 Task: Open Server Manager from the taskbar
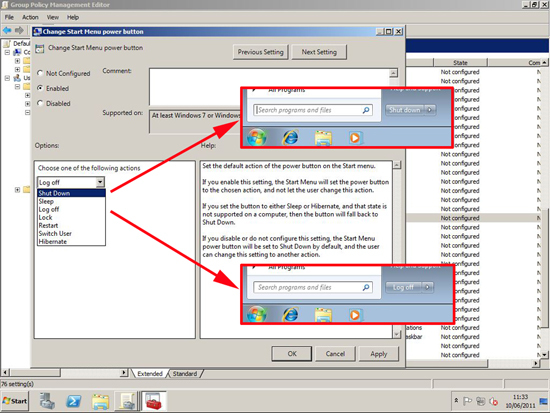tap(47, 401)
